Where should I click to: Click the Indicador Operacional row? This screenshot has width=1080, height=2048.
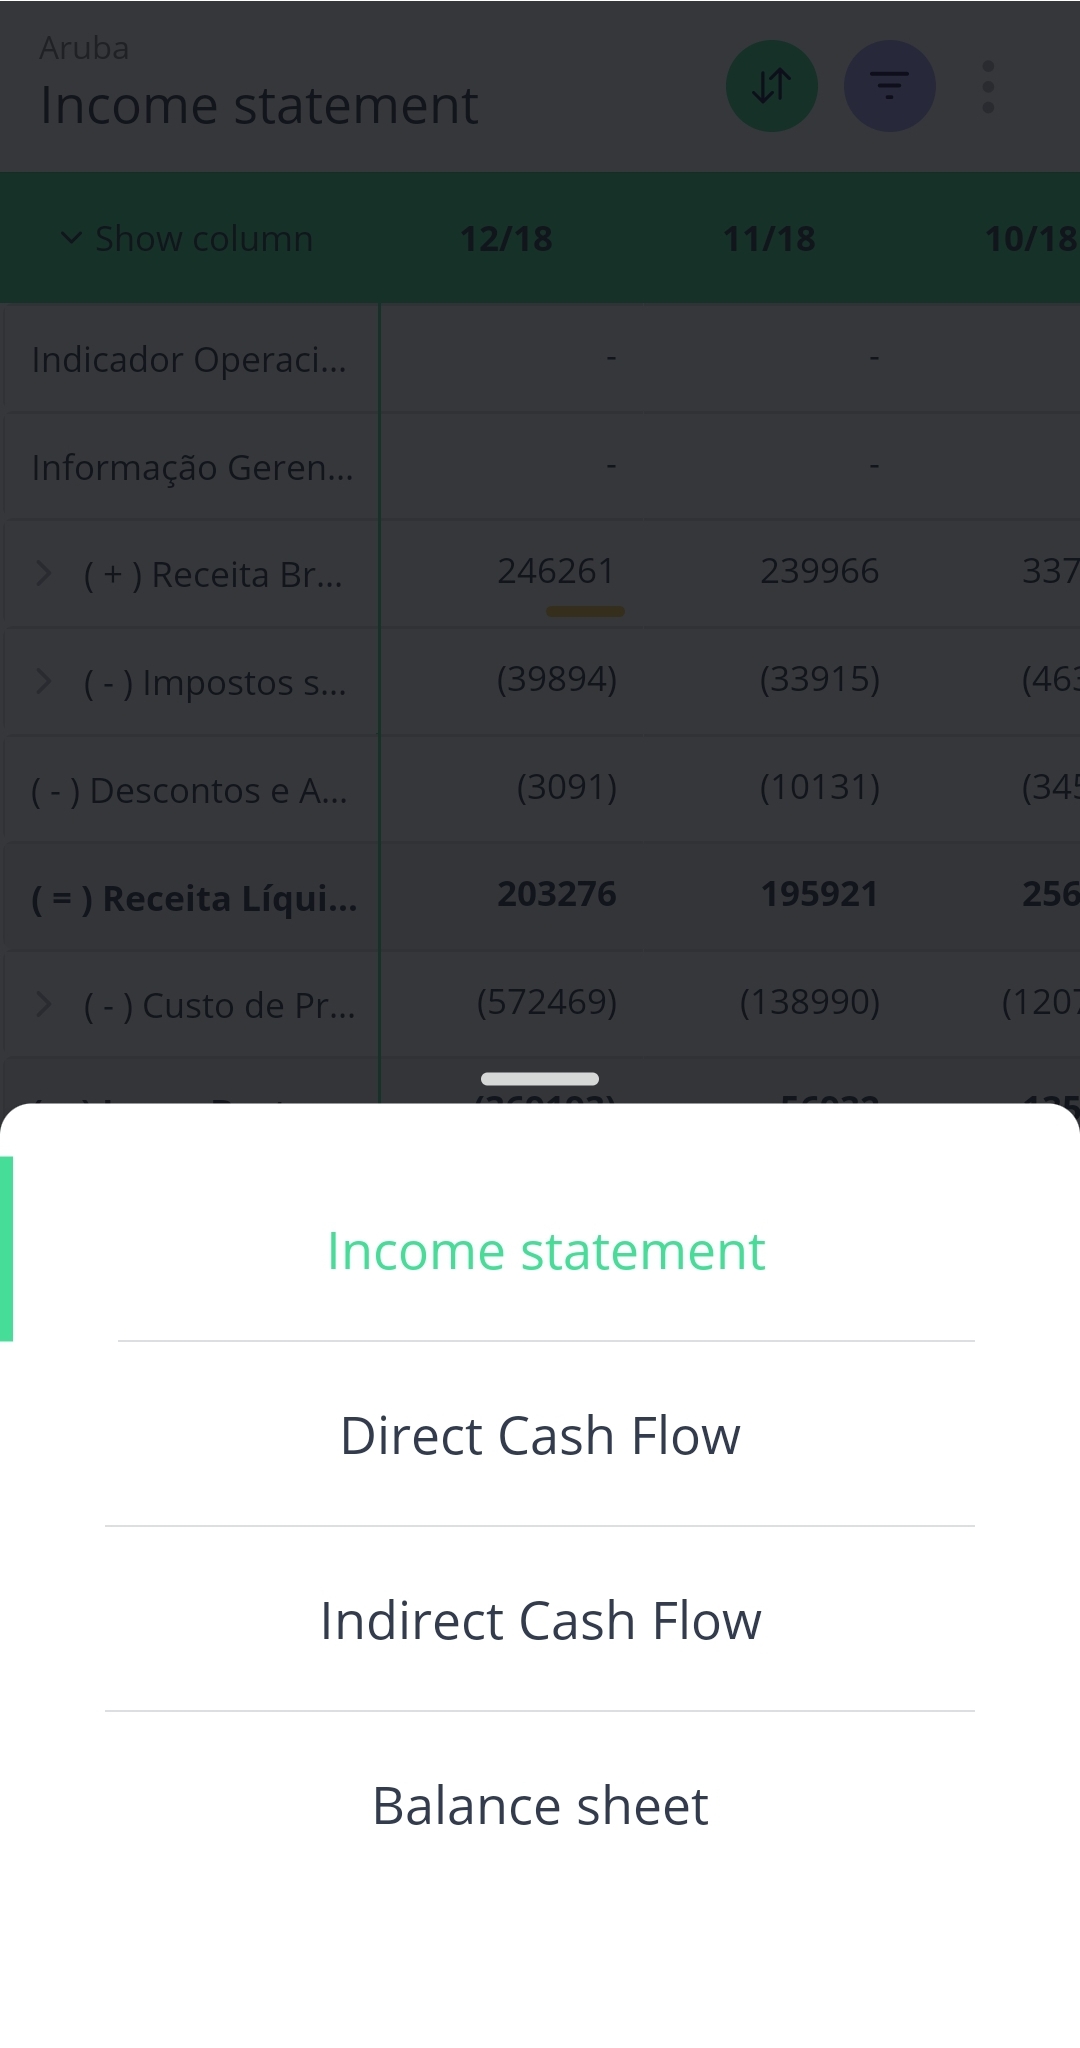pyautogui.click(x=190, y=359)
